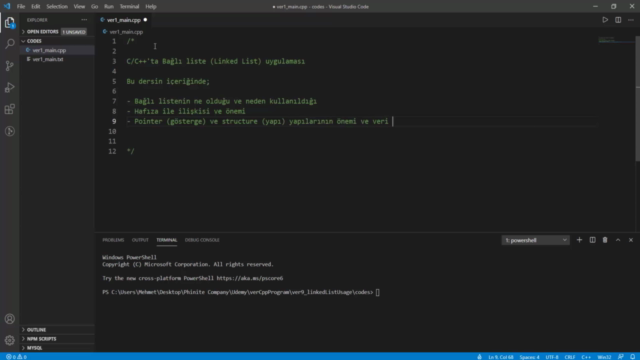This screenshot has width=640, height=360.
Task: Change CRLF end of line sequence
Action: 570,357
